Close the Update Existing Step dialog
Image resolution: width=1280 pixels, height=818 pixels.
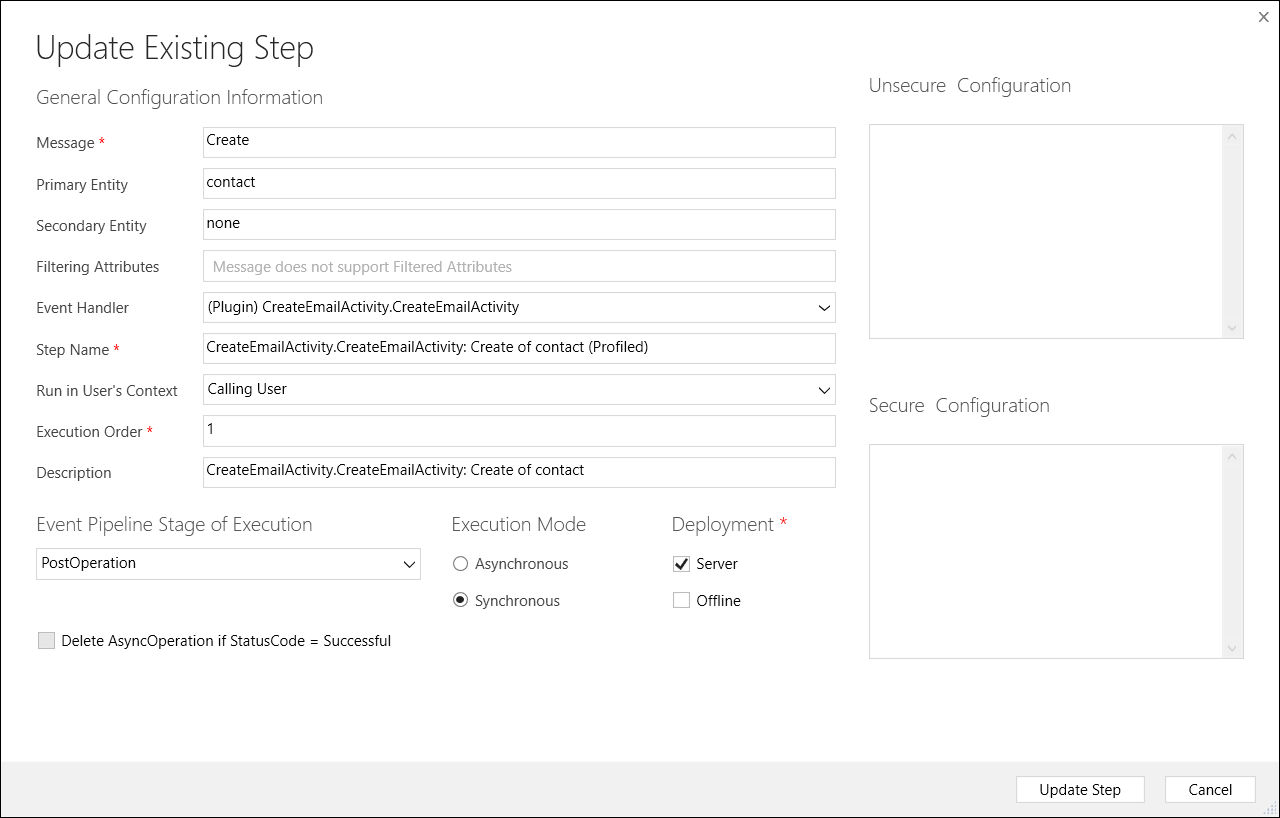click(x=1264, y=16)
